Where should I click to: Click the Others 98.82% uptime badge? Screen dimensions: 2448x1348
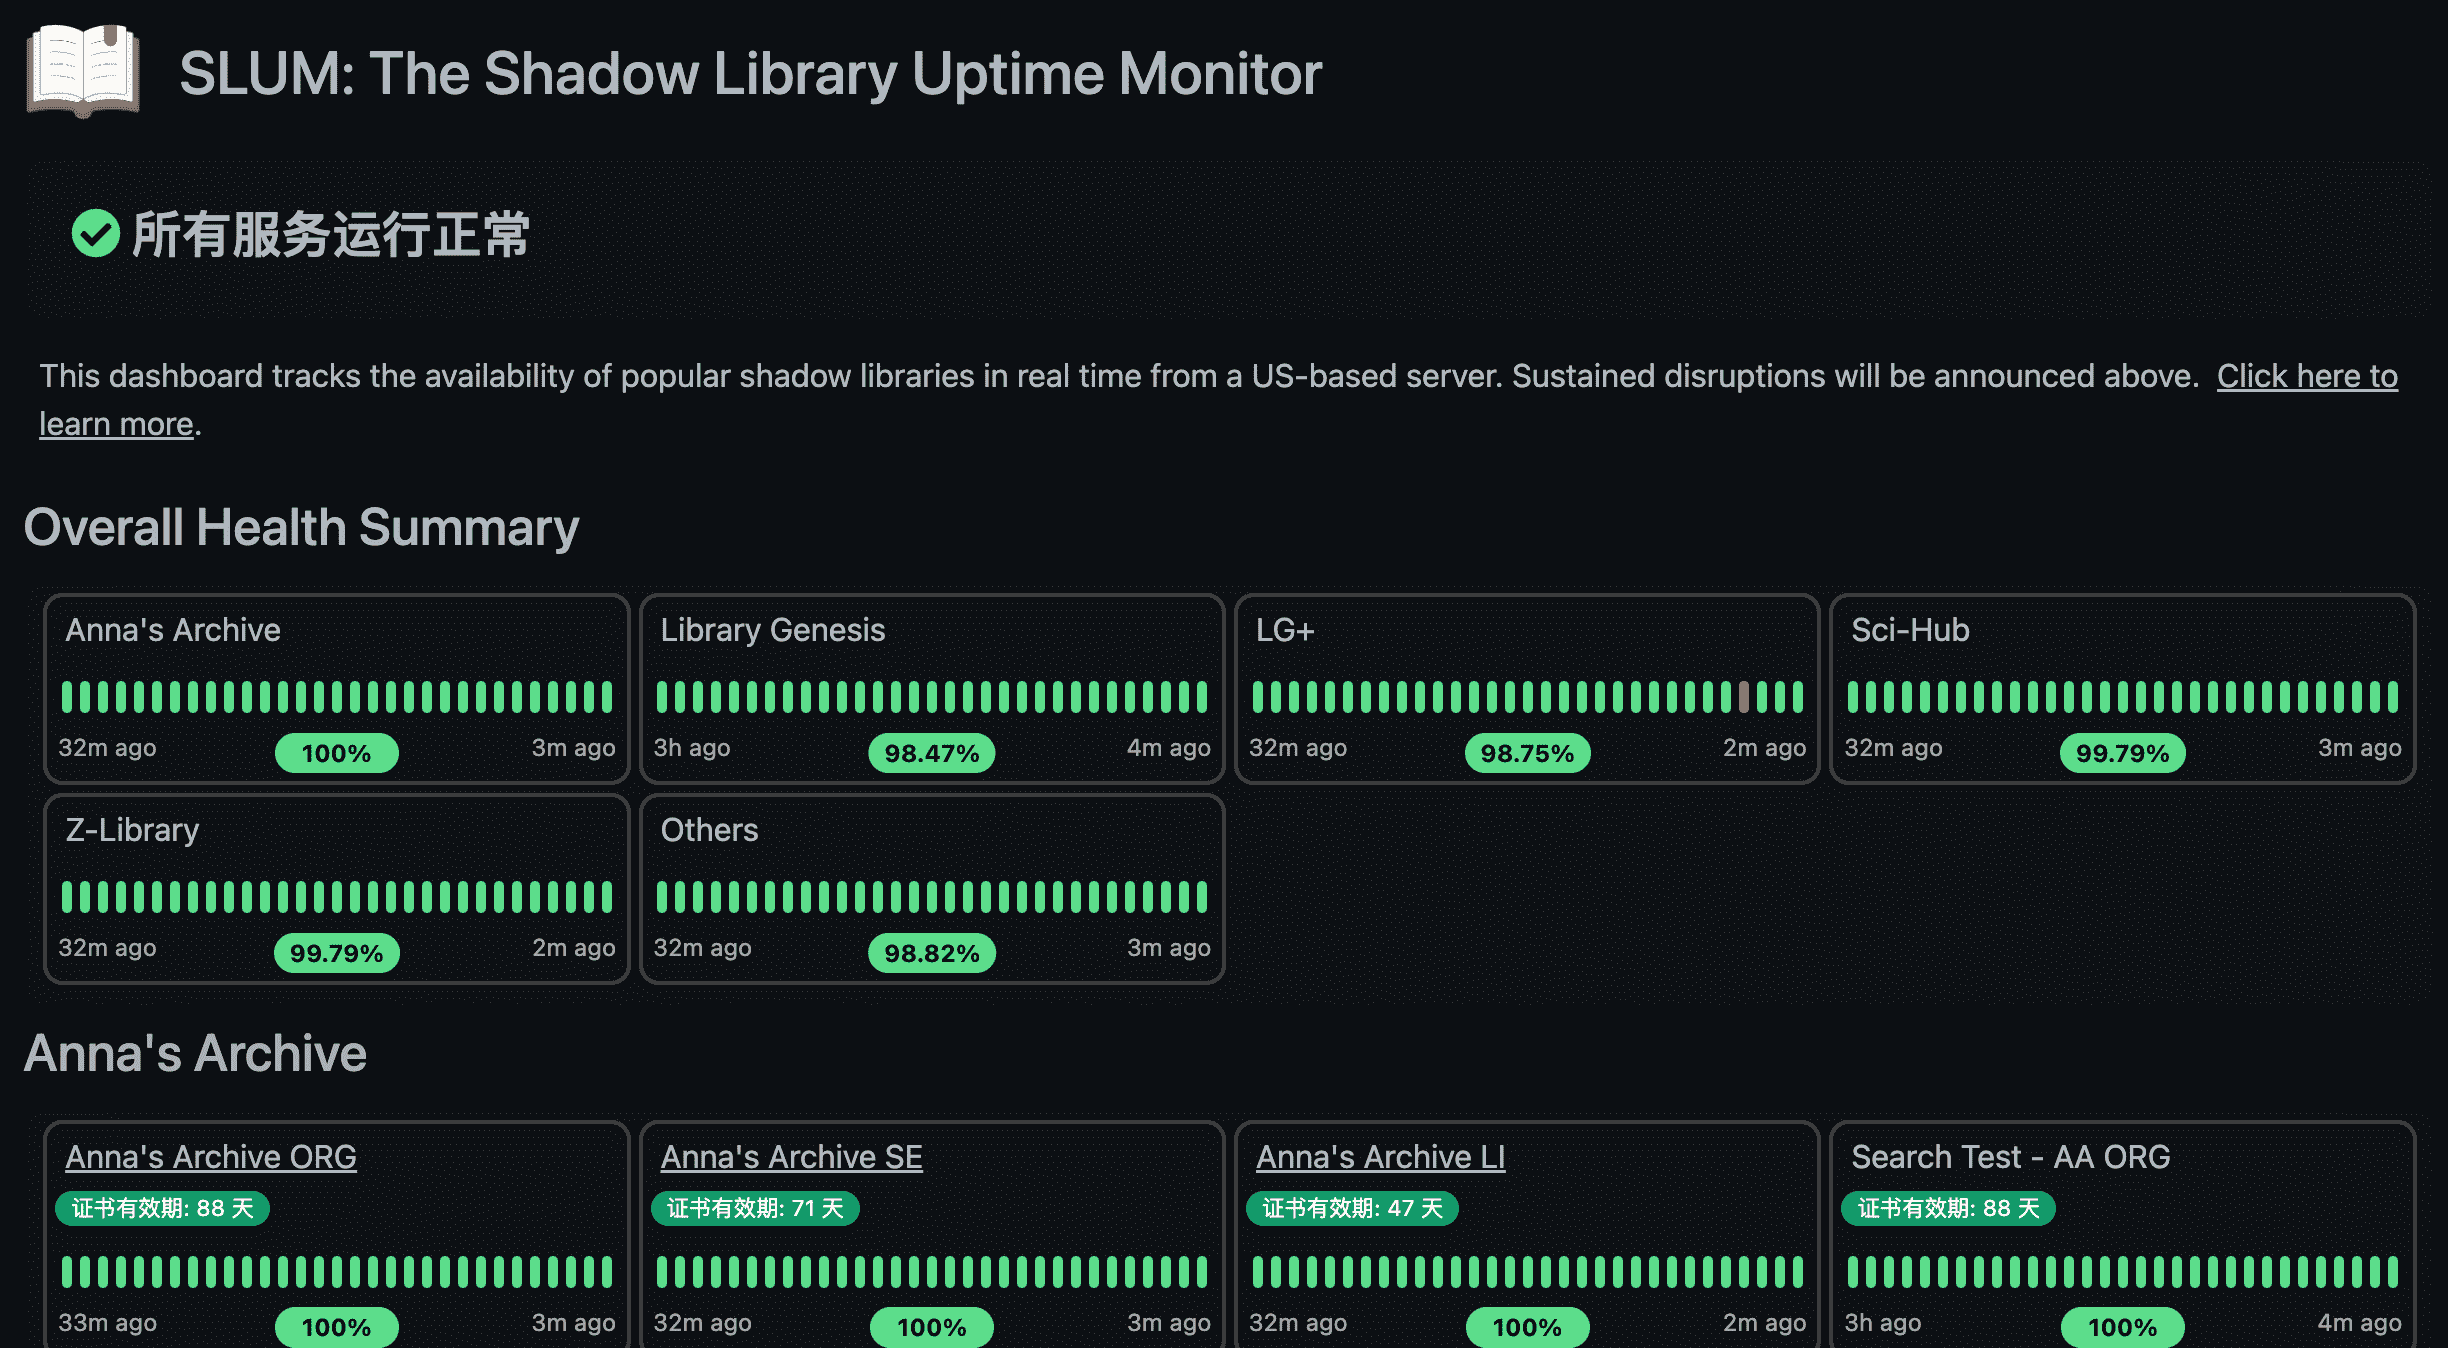(x=931, y=953)
